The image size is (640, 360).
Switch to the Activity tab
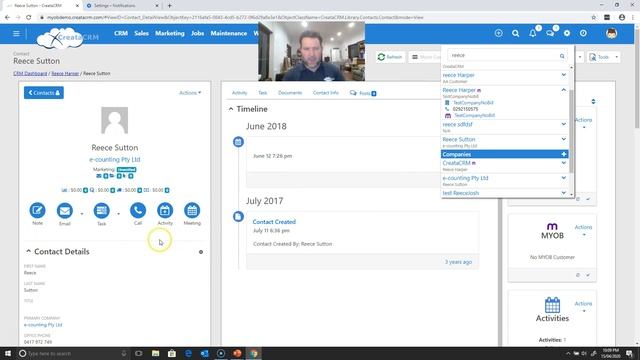point(240,93)
